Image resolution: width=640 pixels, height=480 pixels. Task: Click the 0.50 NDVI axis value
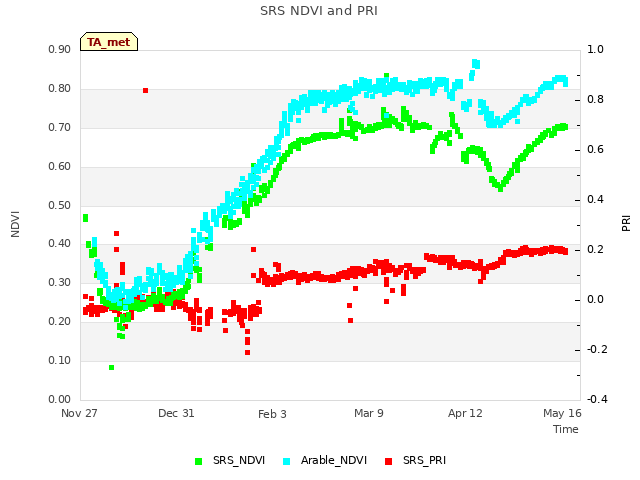pos(60,205)
